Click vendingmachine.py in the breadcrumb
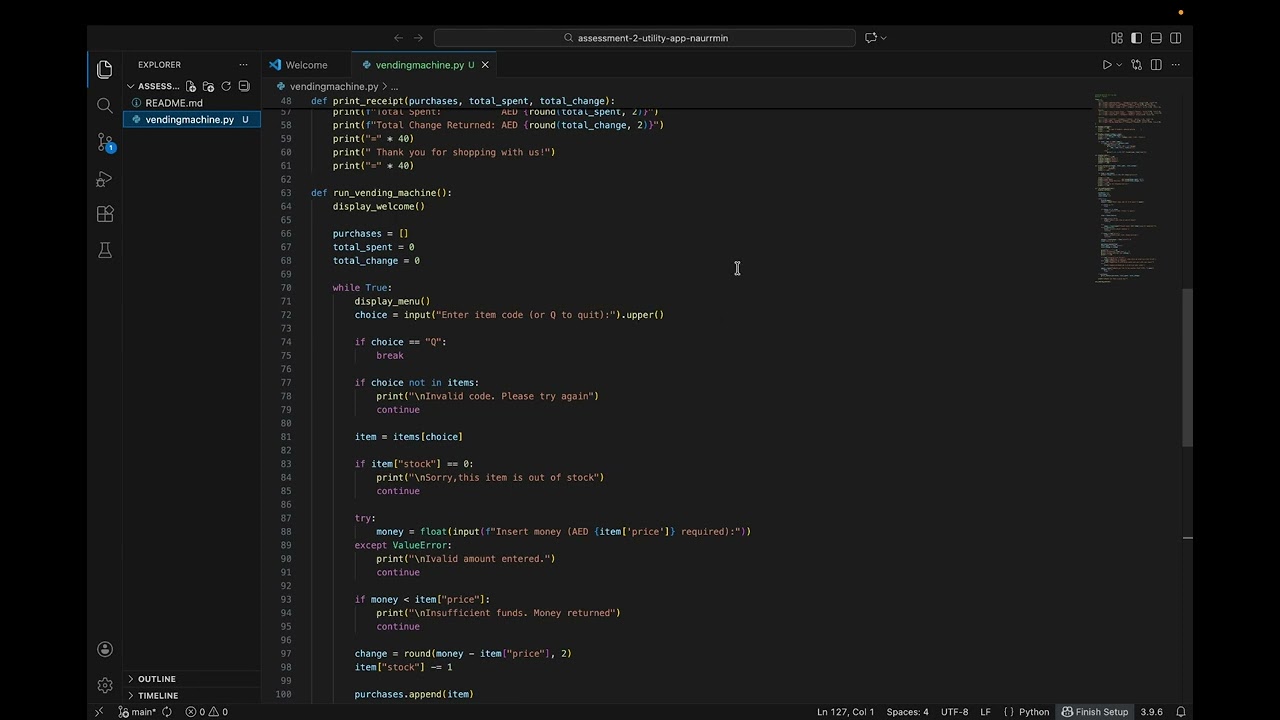1280x720 pixels. click(334, 87)
